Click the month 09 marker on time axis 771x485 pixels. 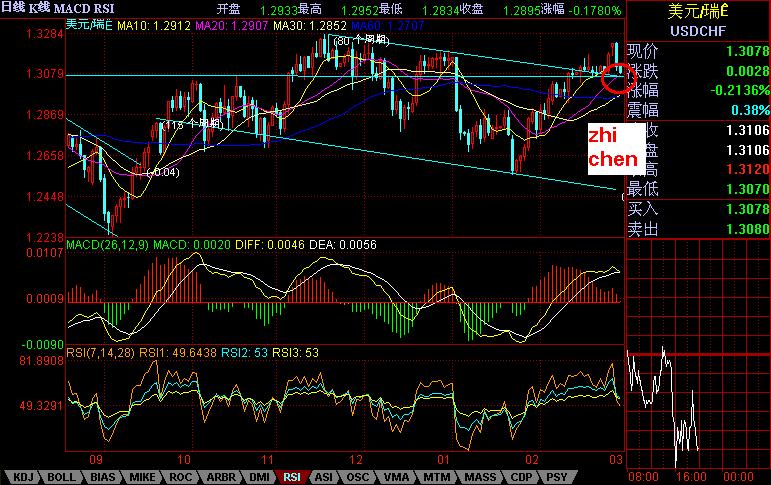pos(96,460)
